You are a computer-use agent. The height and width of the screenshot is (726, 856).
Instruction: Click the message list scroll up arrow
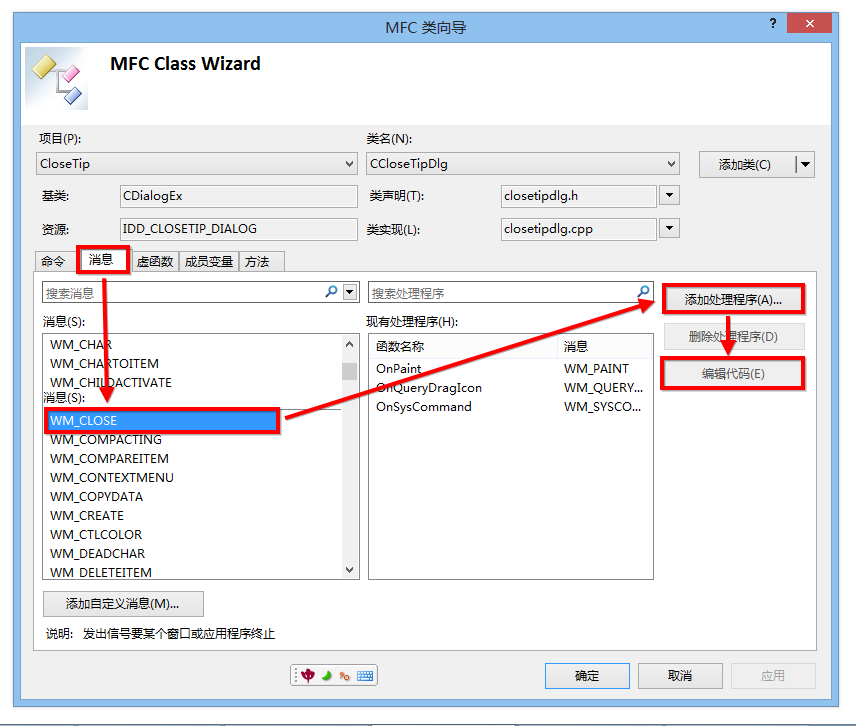[349, 344]
